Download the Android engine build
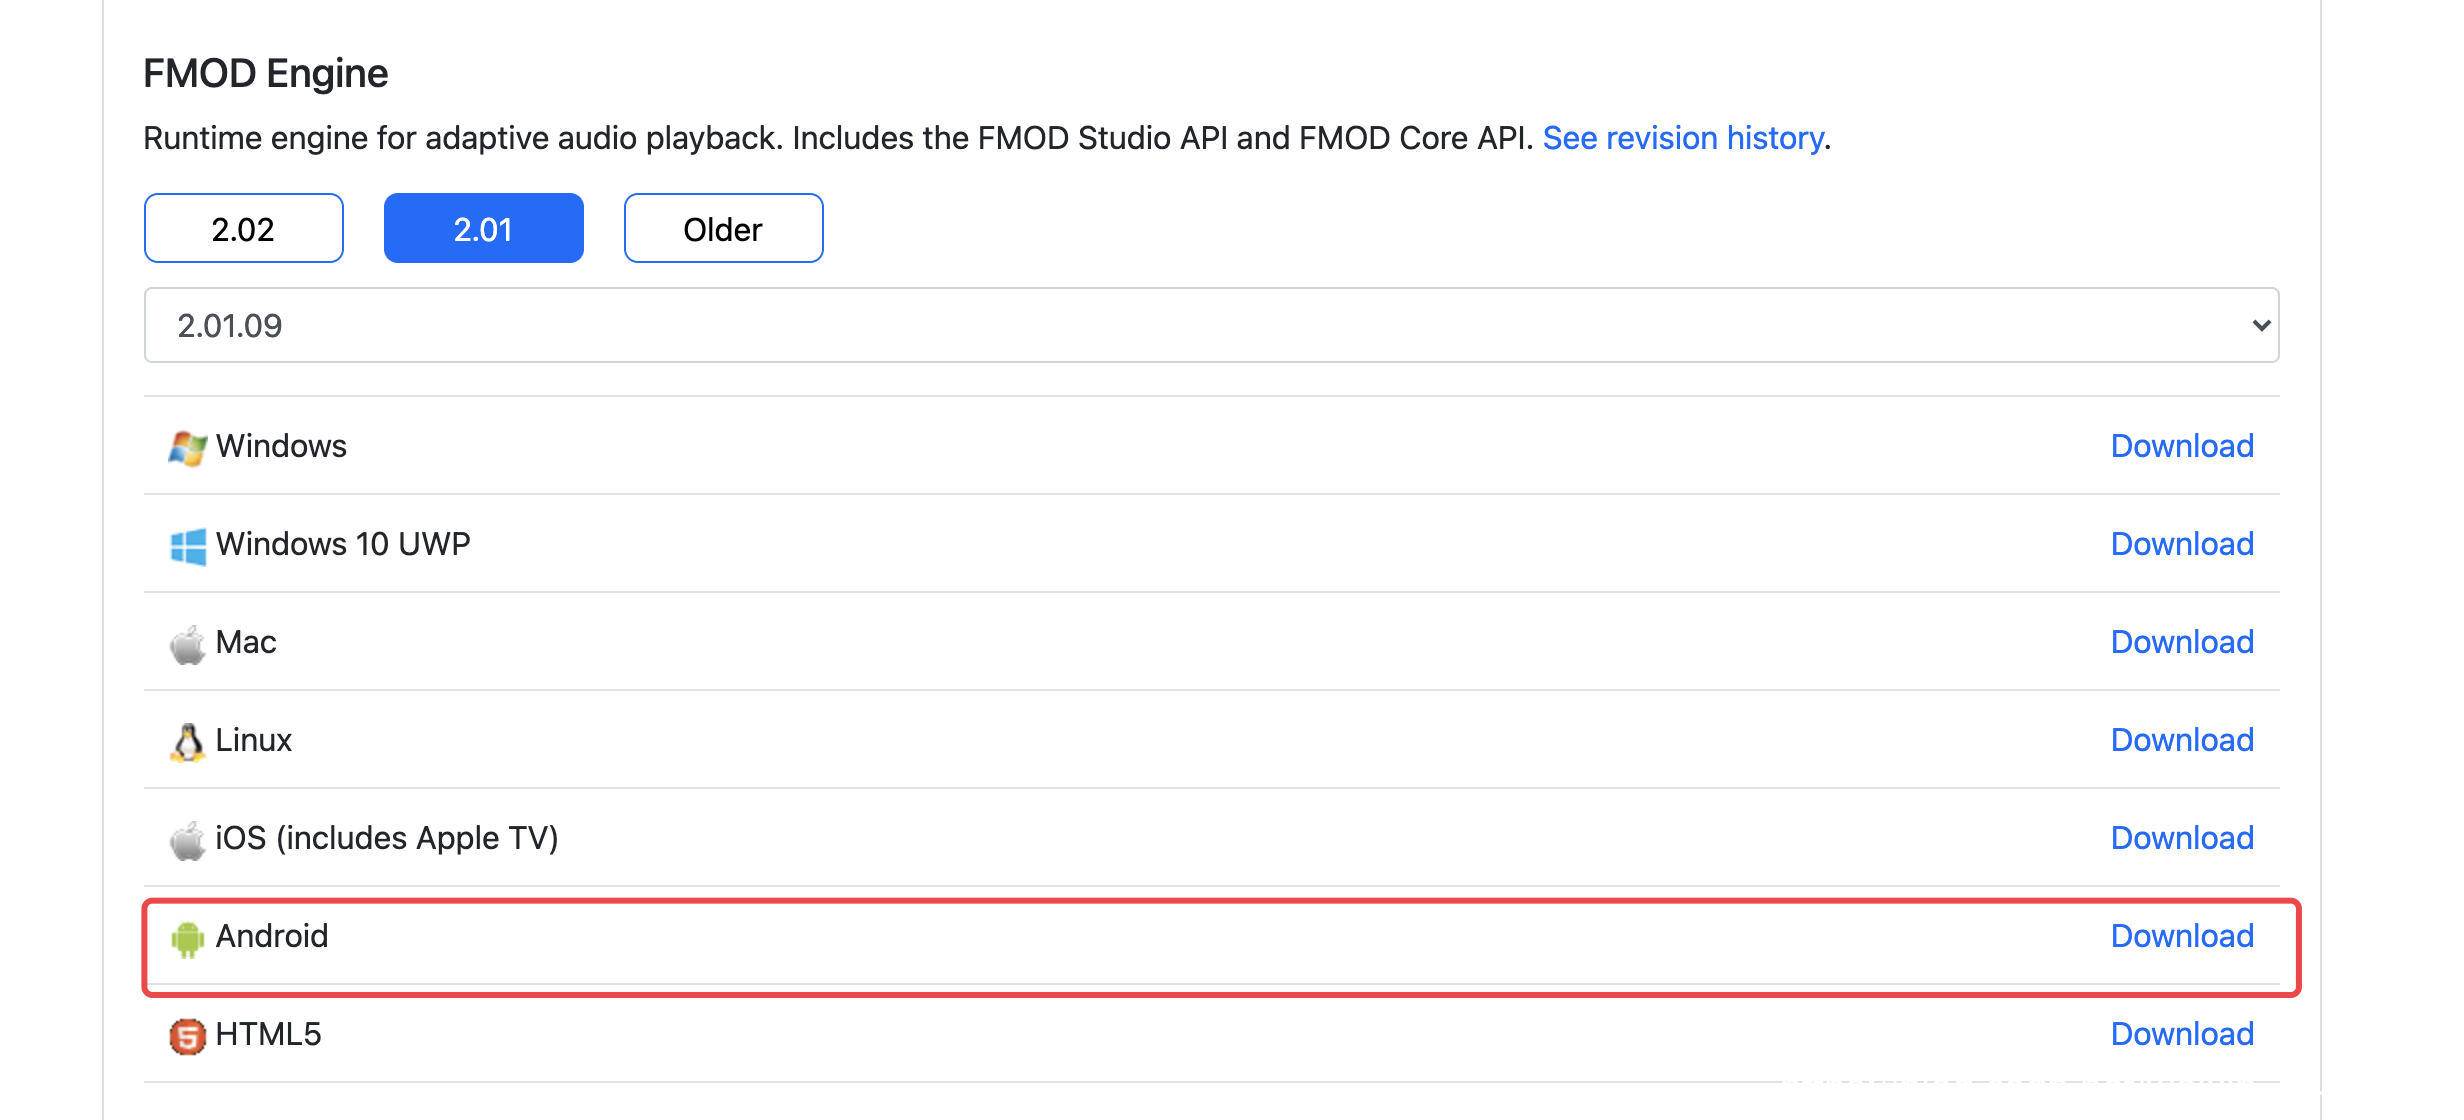2464x1120 pixels. pos(2181,936)
